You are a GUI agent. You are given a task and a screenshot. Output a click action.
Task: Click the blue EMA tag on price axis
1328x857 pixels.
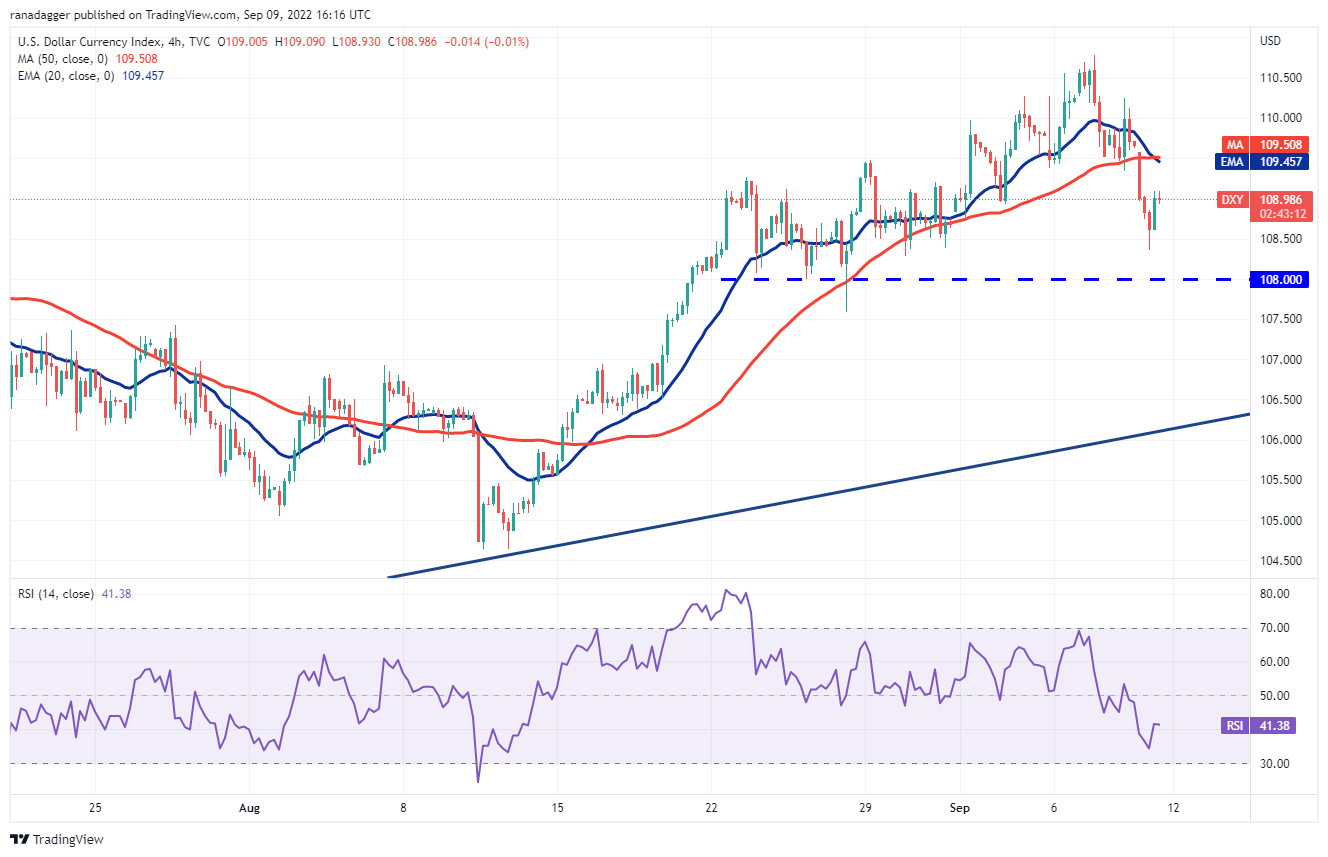[1233, 161]
